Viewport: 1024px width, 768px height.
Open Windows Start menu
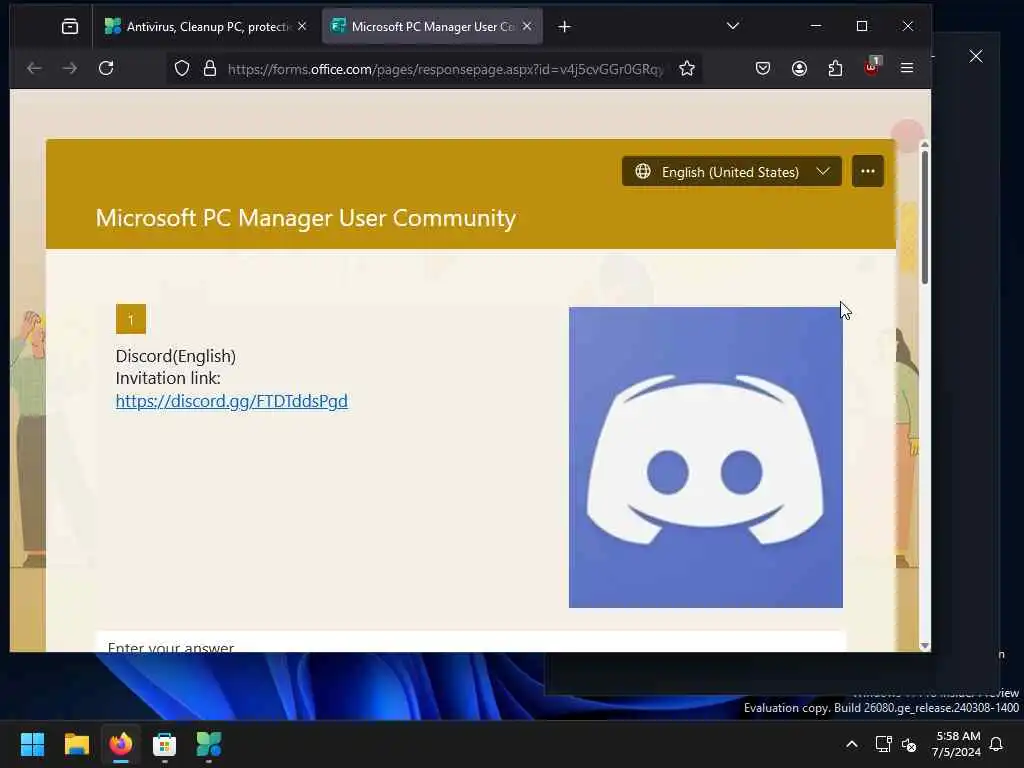pyautogui.click(x=33, y=744)
